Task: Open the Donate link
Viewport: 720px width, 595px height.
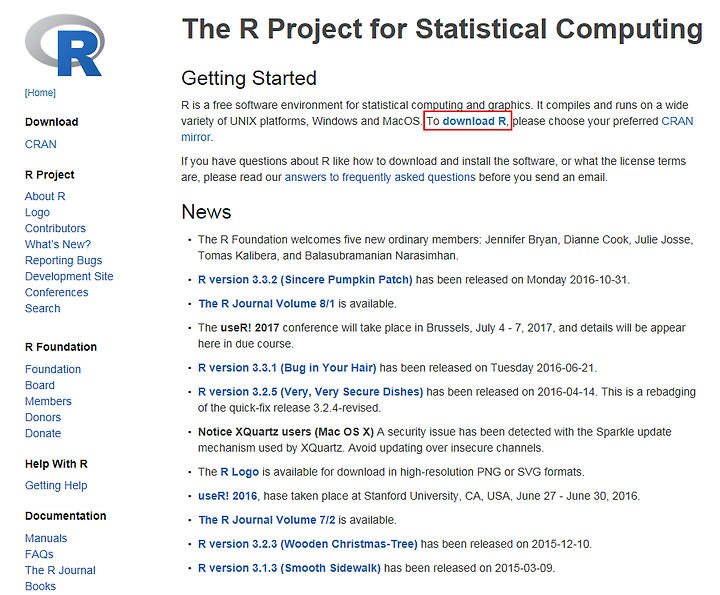Action: click(43, 433)
